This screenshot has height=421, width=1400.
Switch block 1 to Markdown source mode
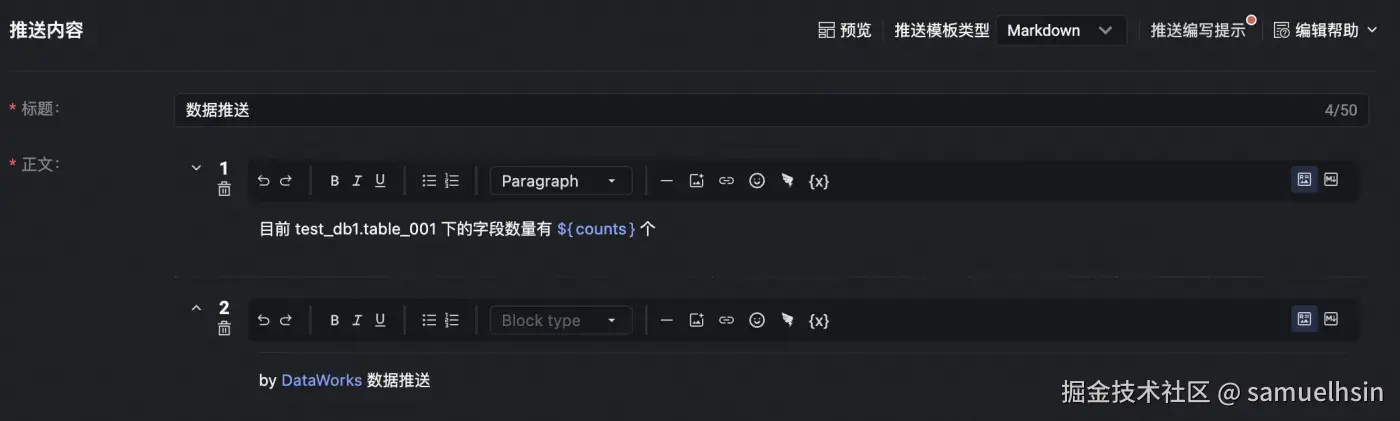pos(1331,180)
